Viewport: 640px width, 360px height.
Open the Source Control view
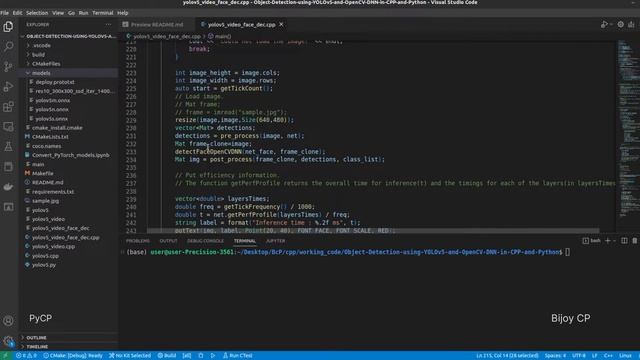tap(8, 67)
